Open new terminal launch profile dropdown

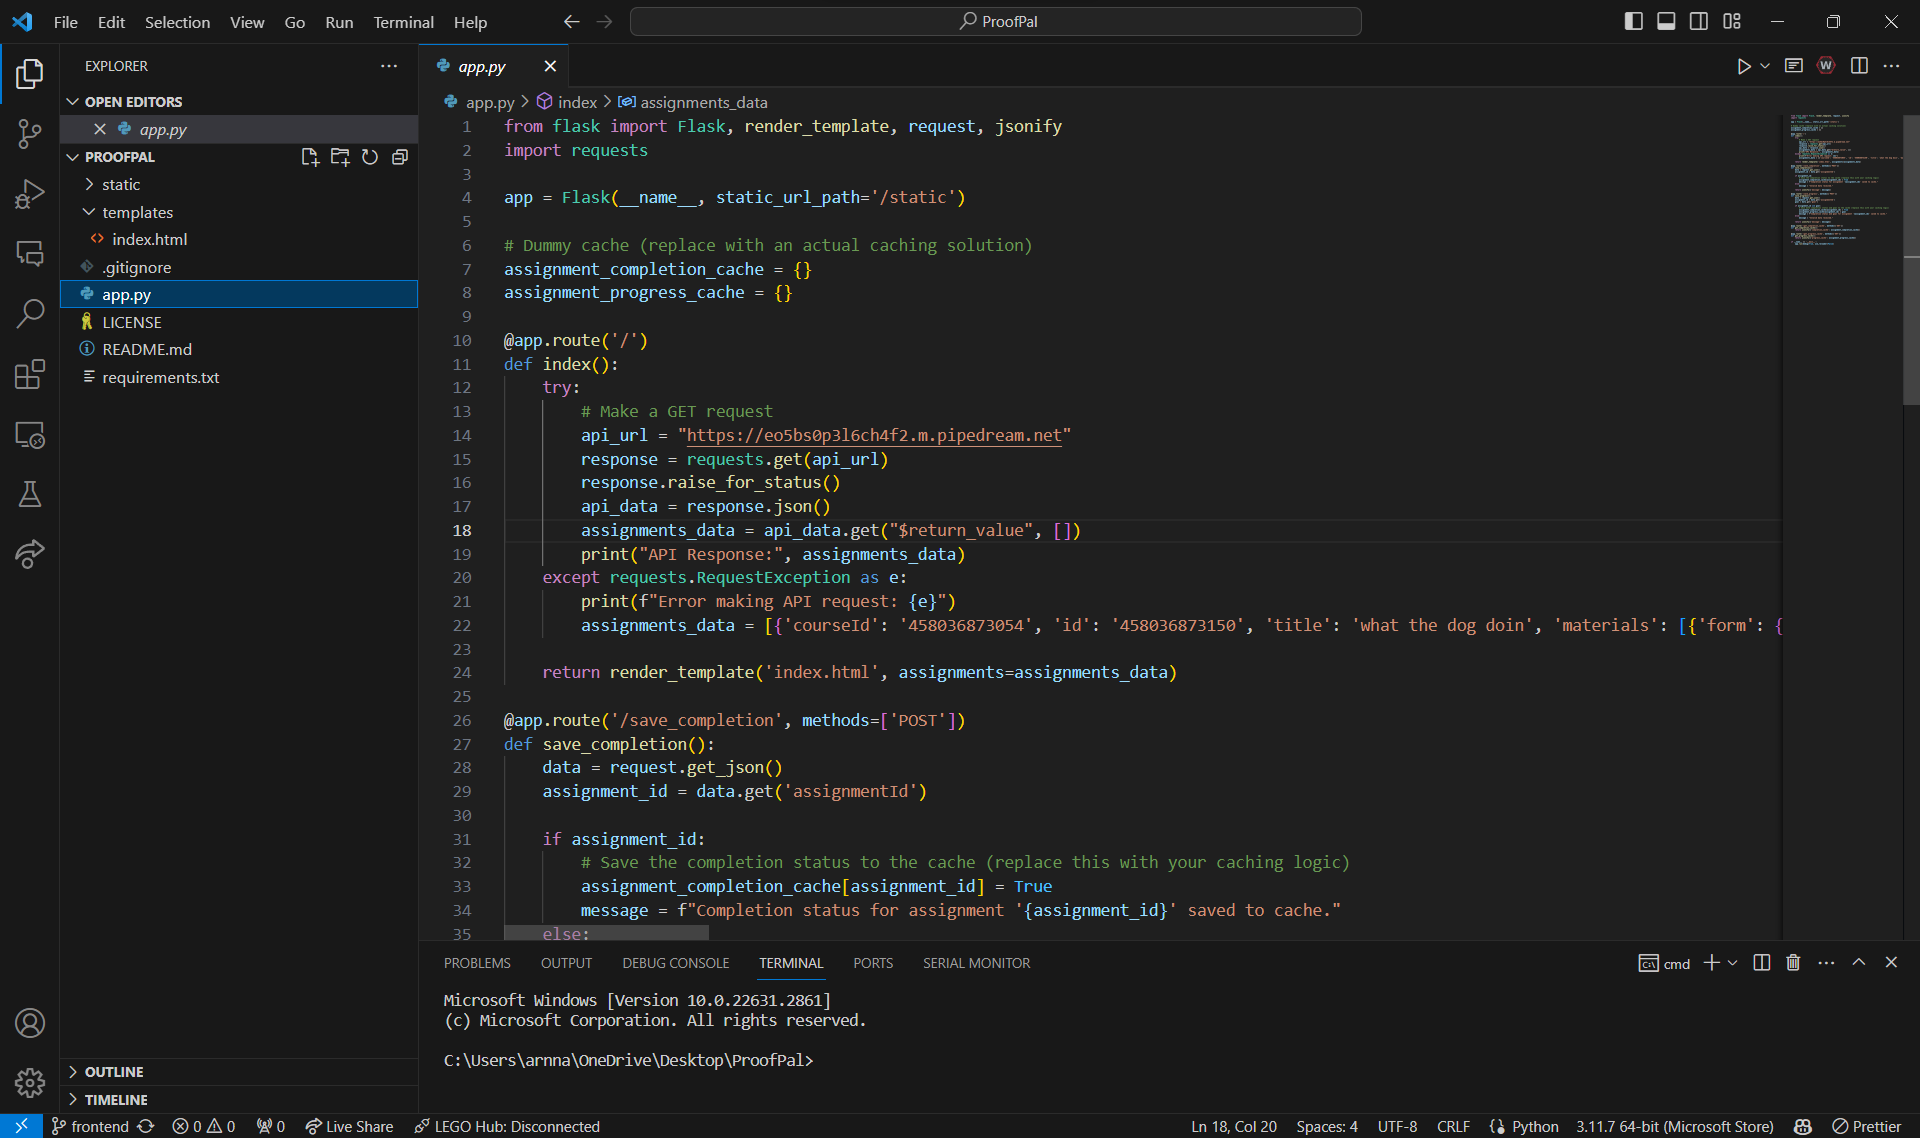1733,962
